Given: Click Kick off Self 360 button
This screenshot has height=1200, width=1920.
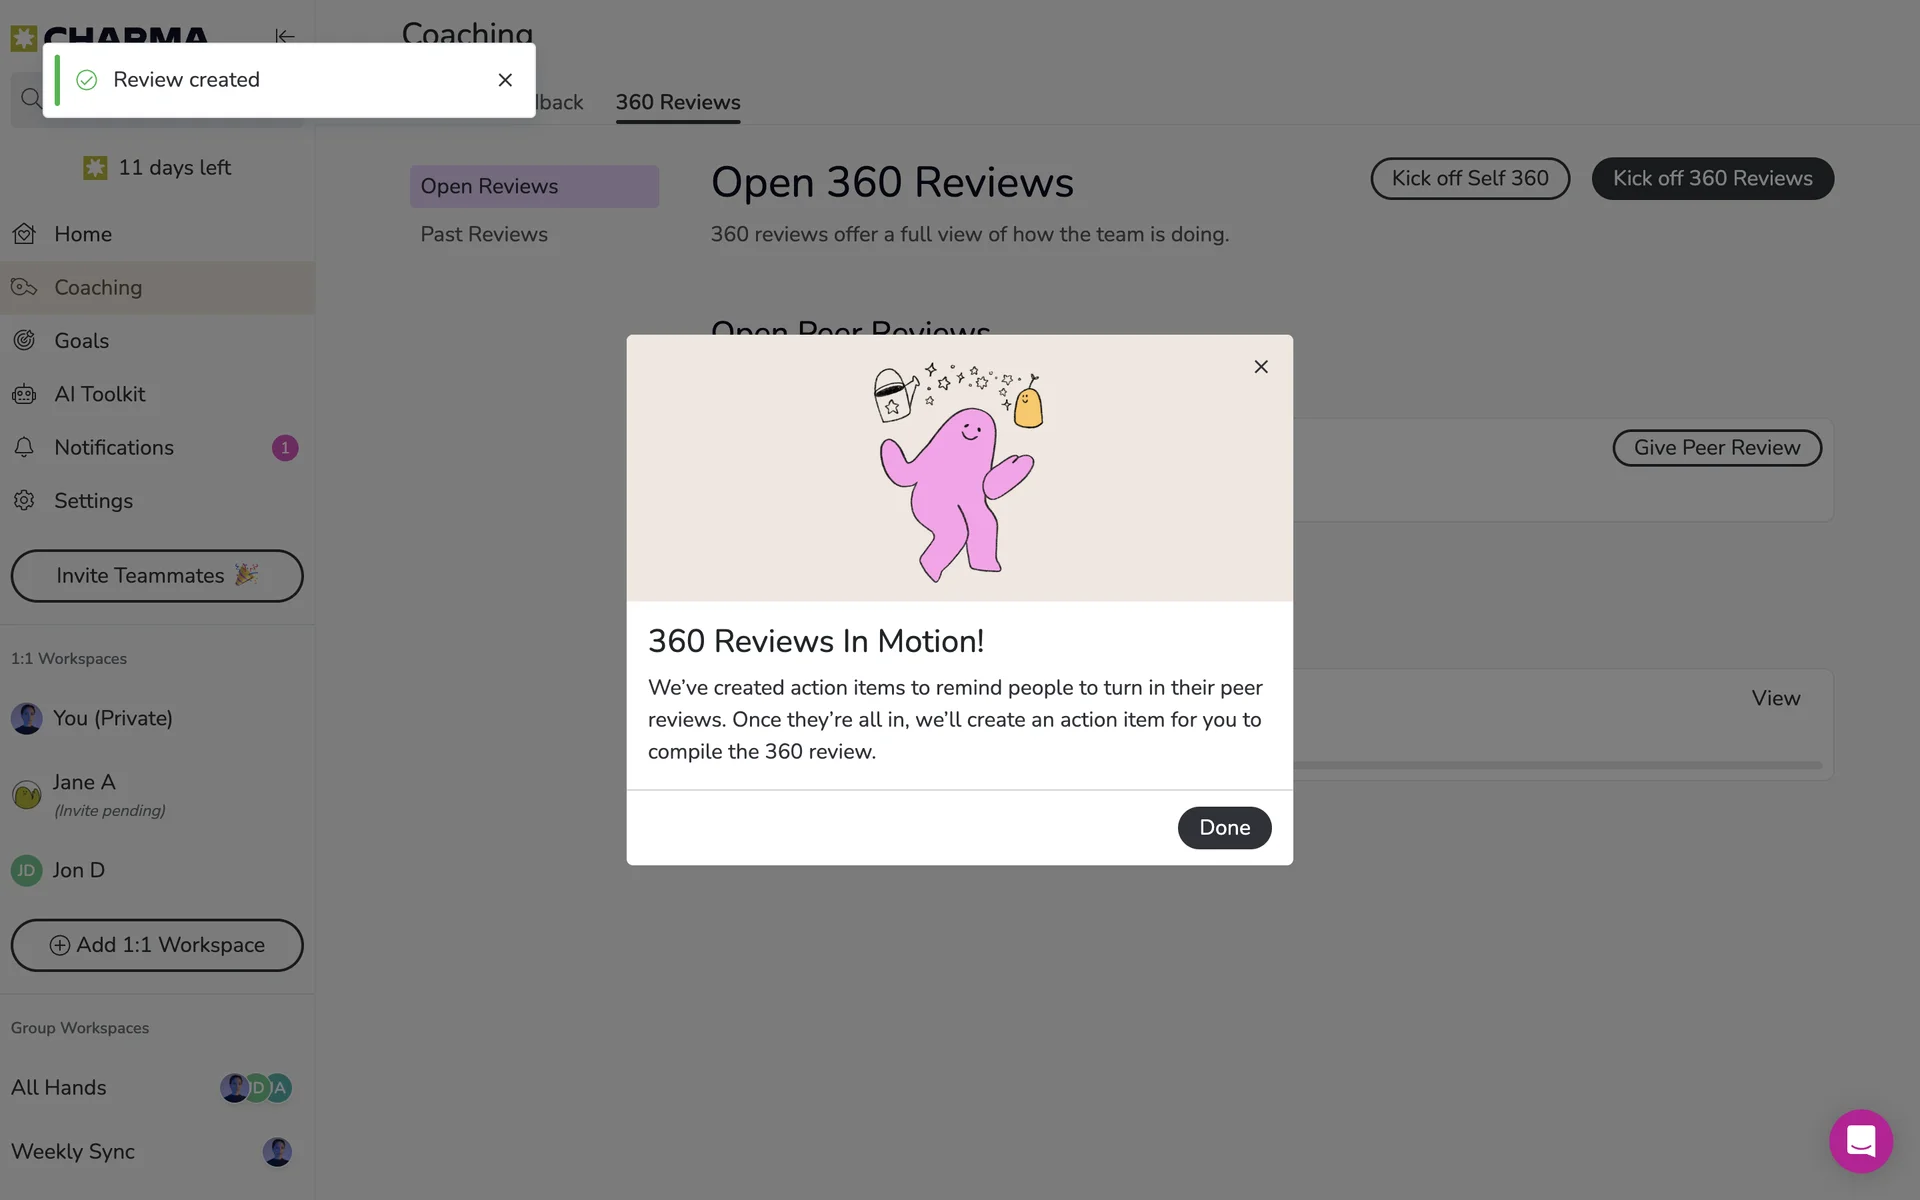Looking at the screenshot, I should click(1469, 179).
